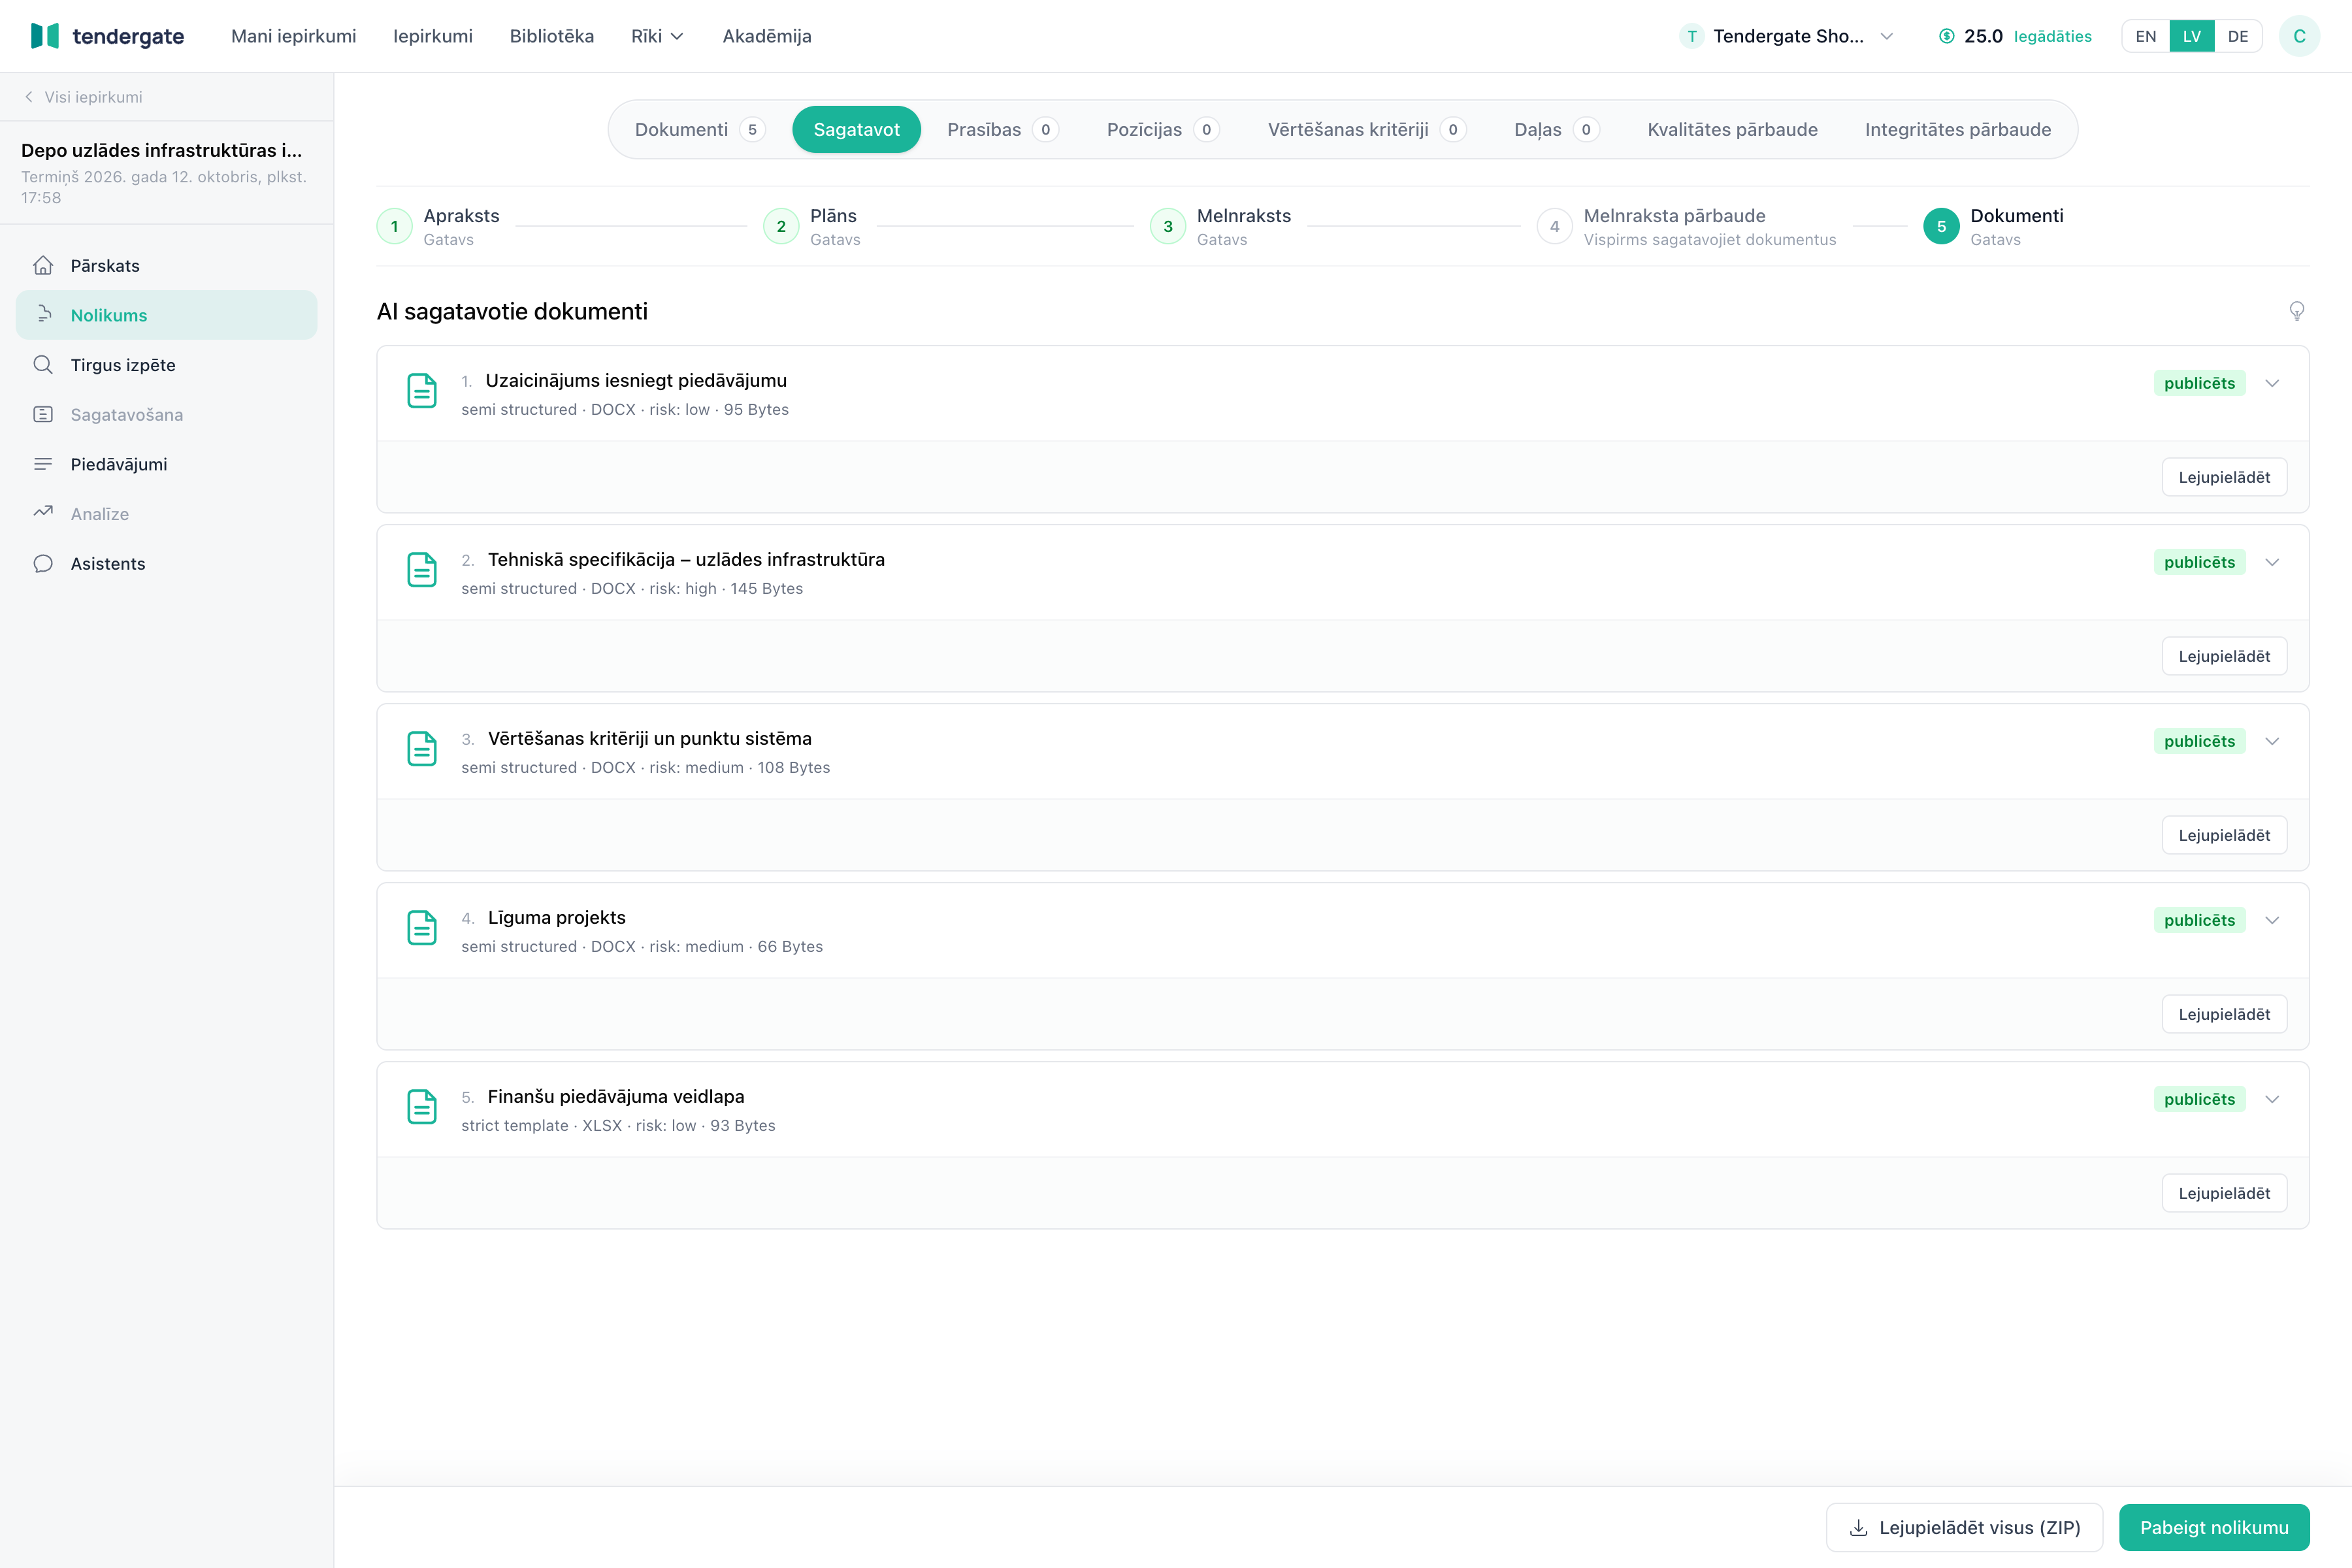Image resolution: width=2352 pixels, height=1568 pixels.
Task: Open the Integritātes pārbaude tab
Action: (1957, 129)
